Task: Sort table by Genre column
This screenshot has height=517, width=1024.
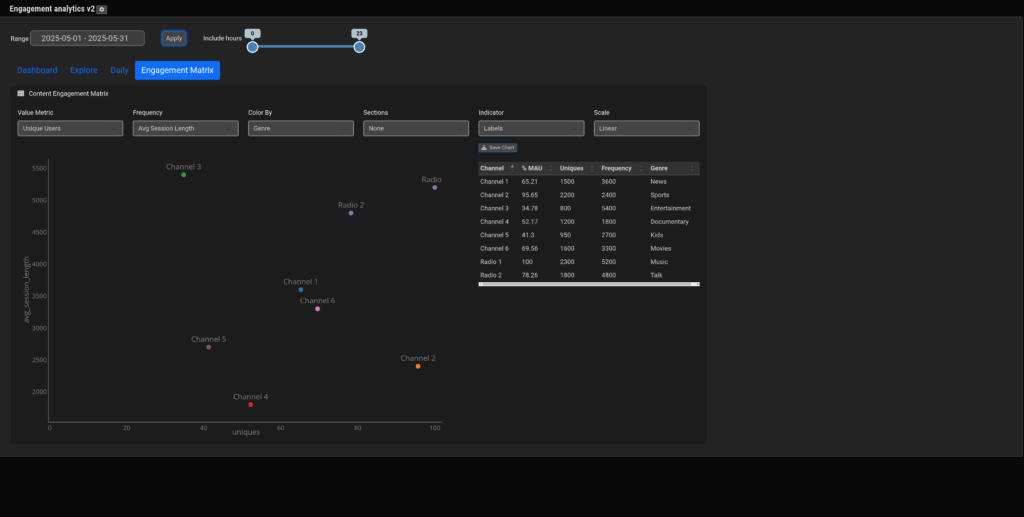Action: [690, 168]
